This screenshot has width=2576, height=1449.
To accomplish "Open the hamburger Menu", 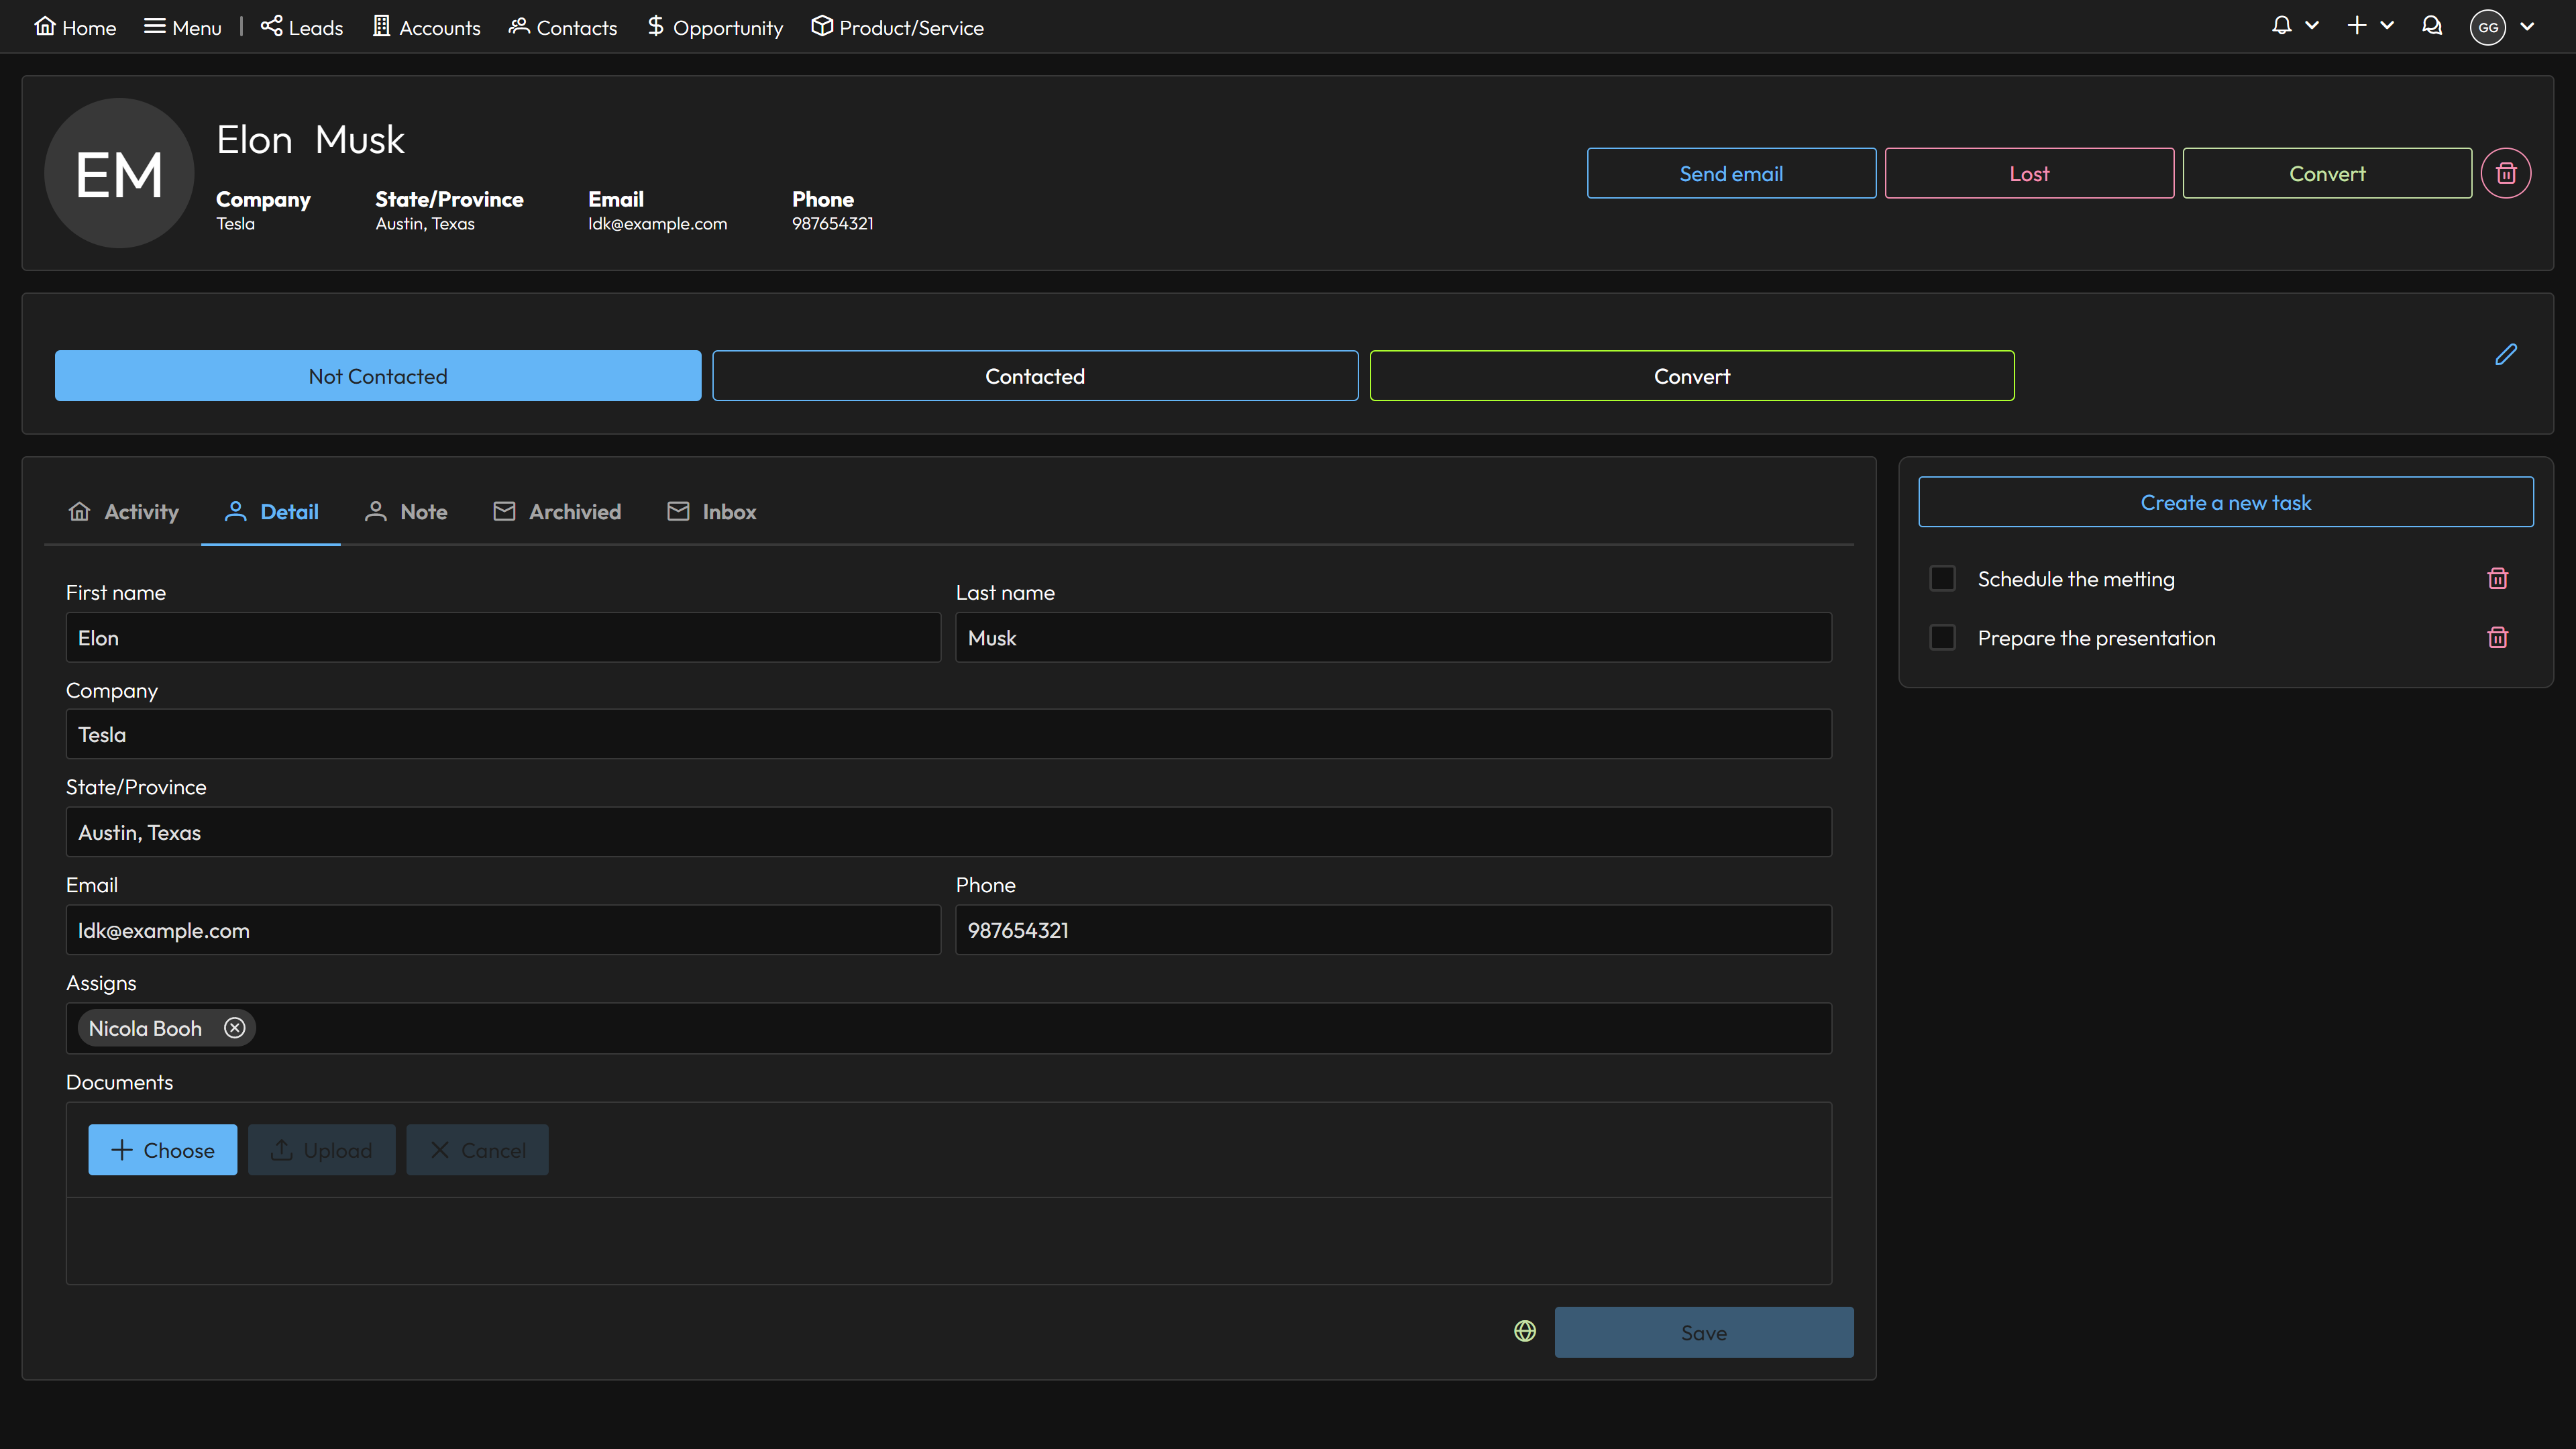I will [x=182, y=27].
